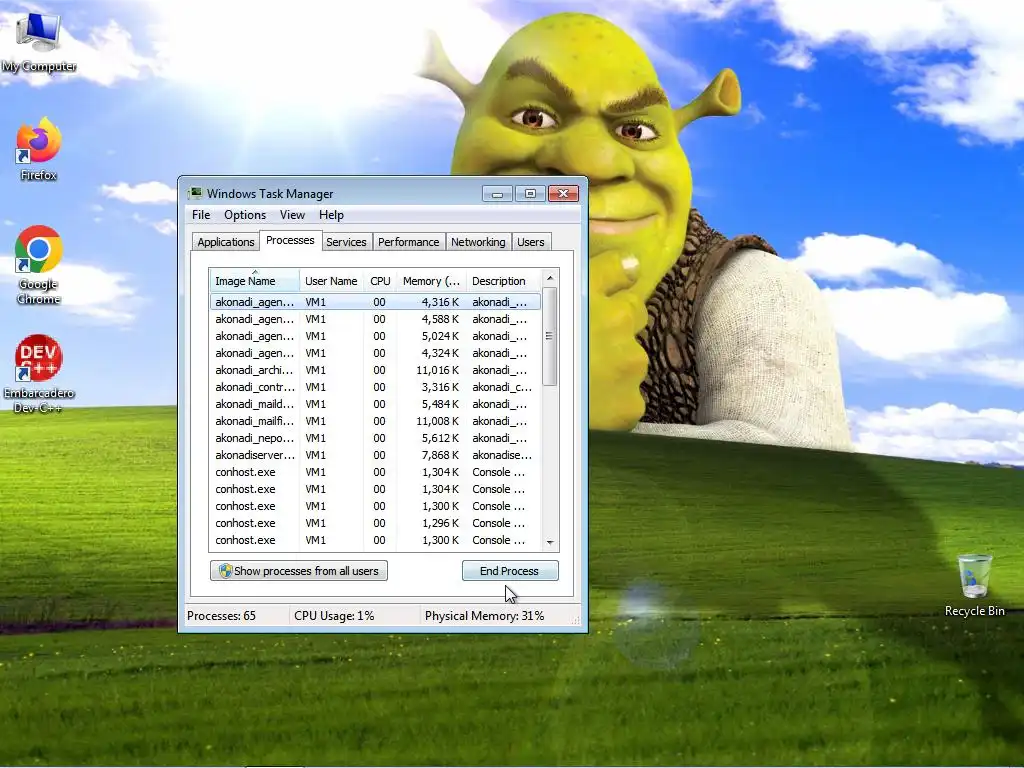
Task: Open the File menu
Action: pyautogui.click(x=201, y=215)
